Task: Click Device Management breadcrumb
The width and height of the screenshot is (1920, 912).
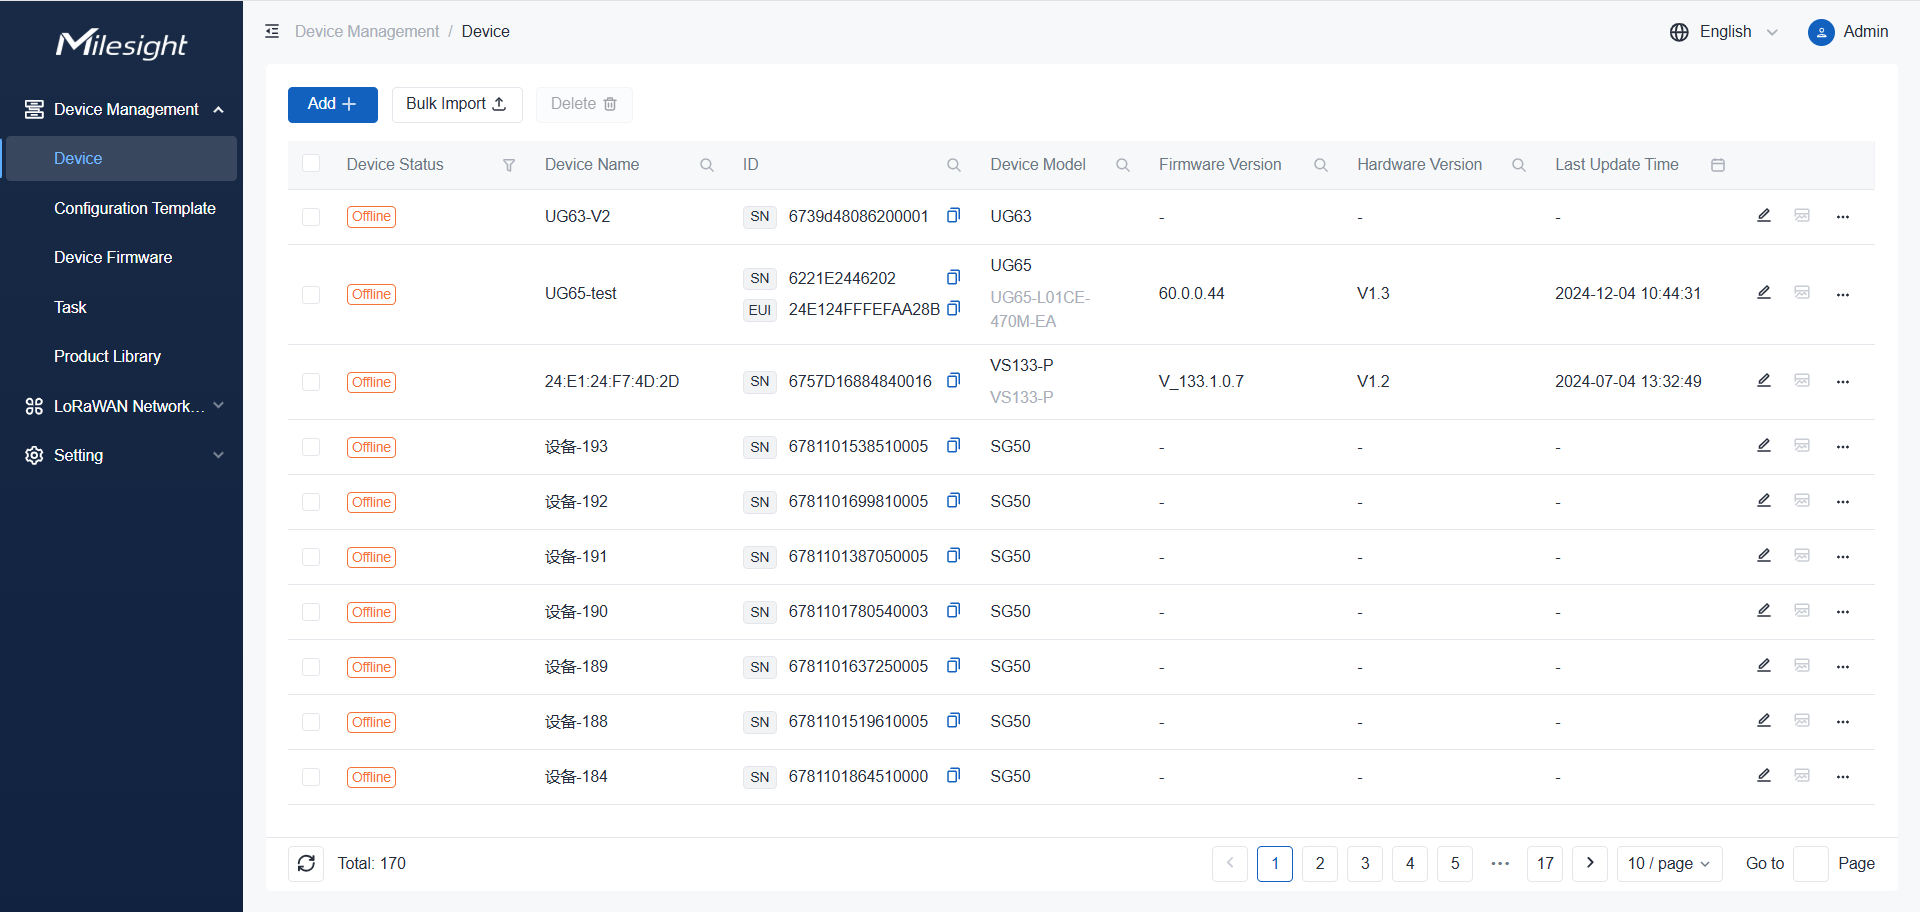Action: tap(367, 32)
